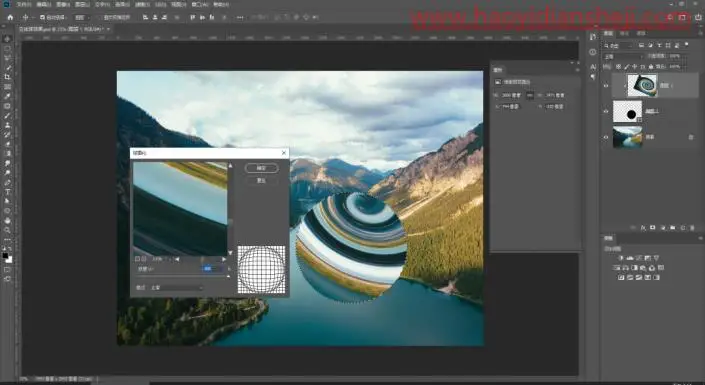Switch to the Channels tab
Viewport: 705px width, 385px height.
click(624, 33)
